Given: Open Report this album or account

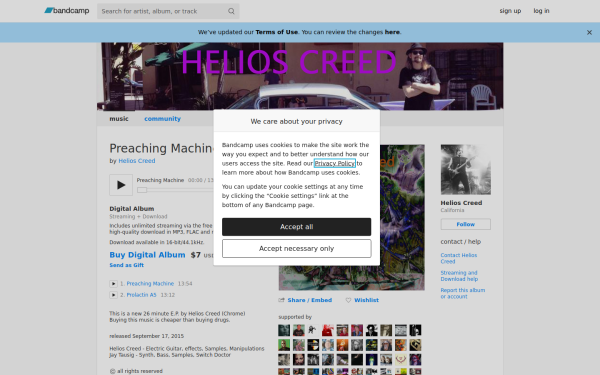Looking at the screenshot, I should 463,293.
